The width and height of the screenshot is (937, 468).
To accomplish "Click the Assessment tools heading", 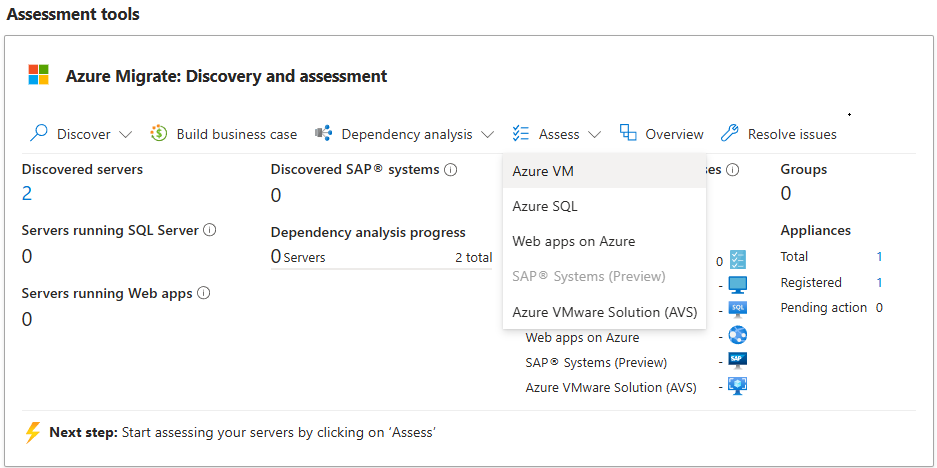I will tap(73, 14).
